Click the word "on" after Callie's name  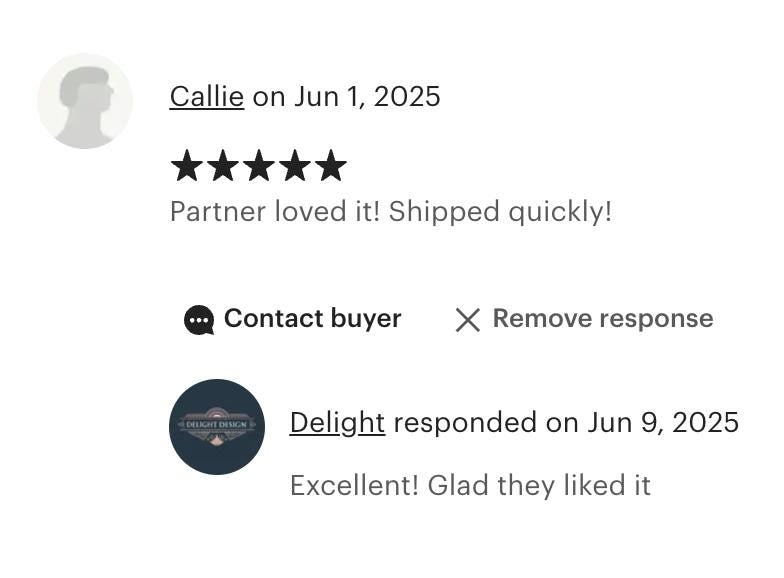(x=269, y=97)
